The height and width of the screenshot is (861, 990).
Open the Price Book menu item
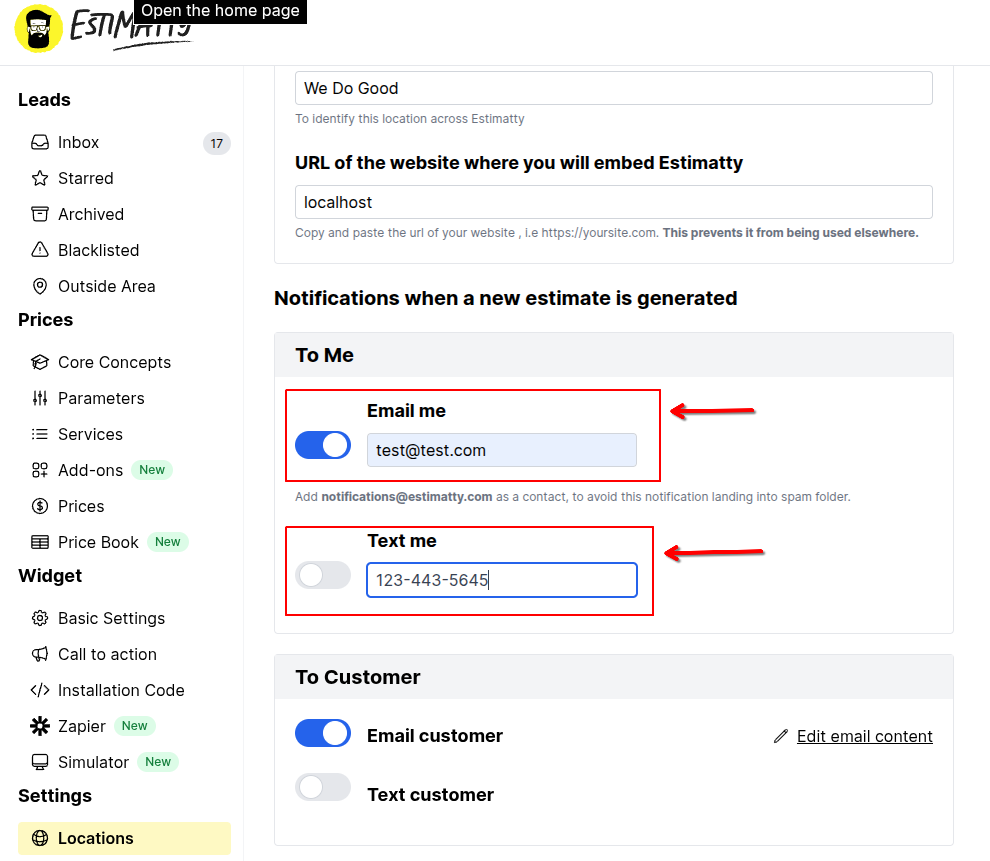tap(98, 542)
